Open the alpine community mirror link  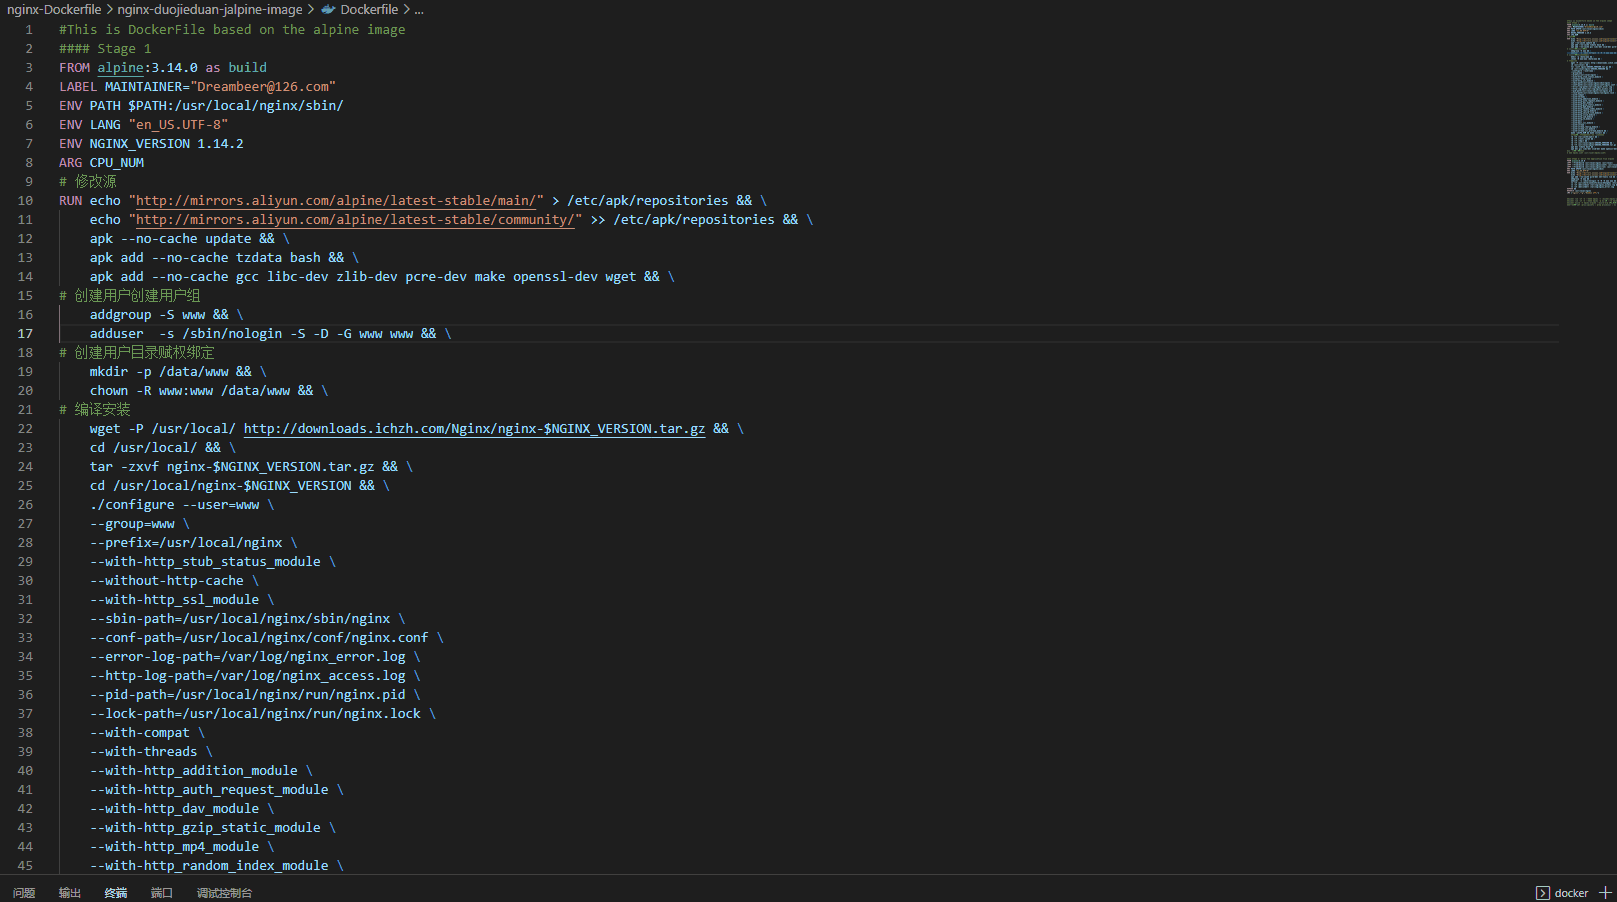[355, 219]
